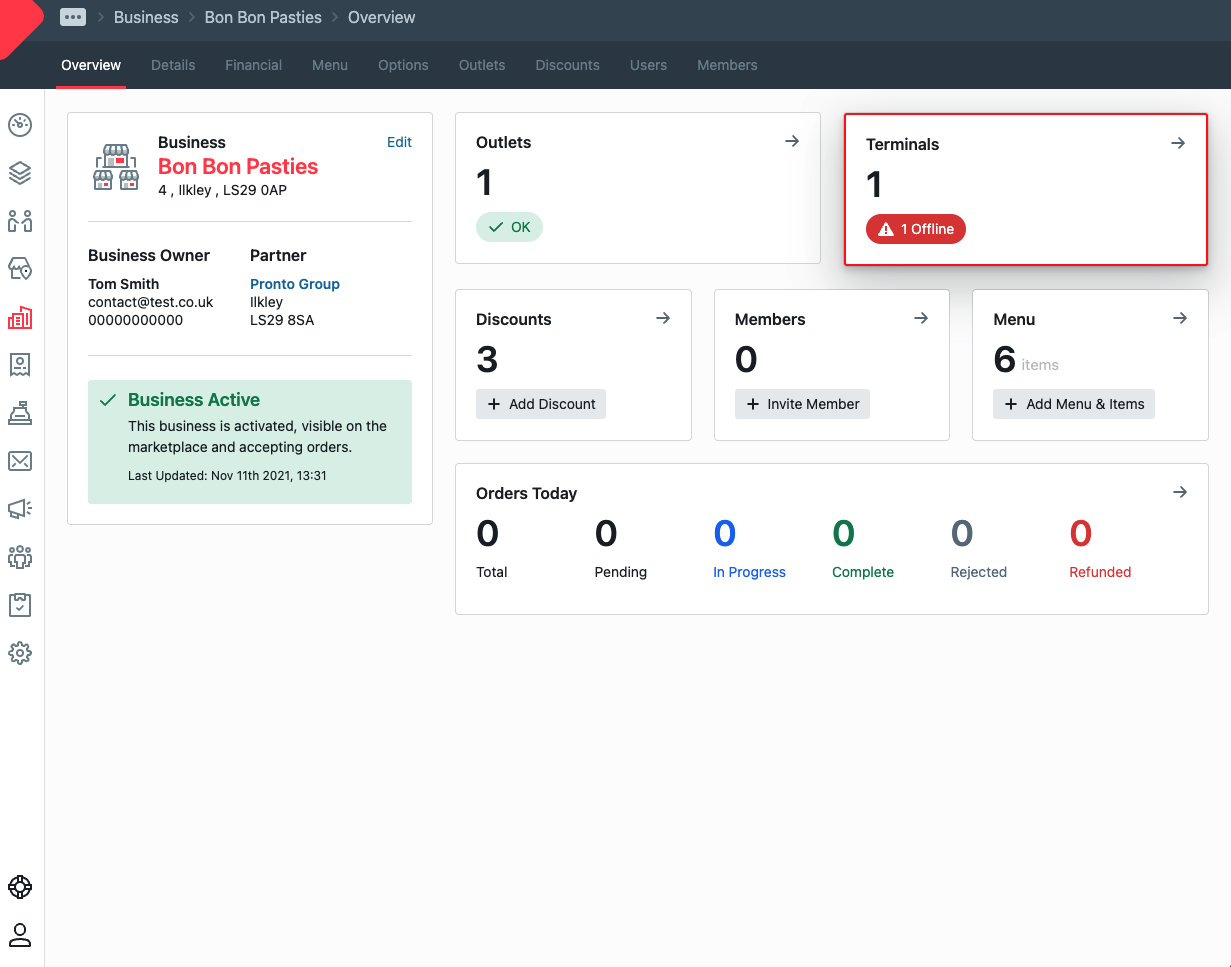Click the red 1 Offline terminal badge

click(916, 229)
